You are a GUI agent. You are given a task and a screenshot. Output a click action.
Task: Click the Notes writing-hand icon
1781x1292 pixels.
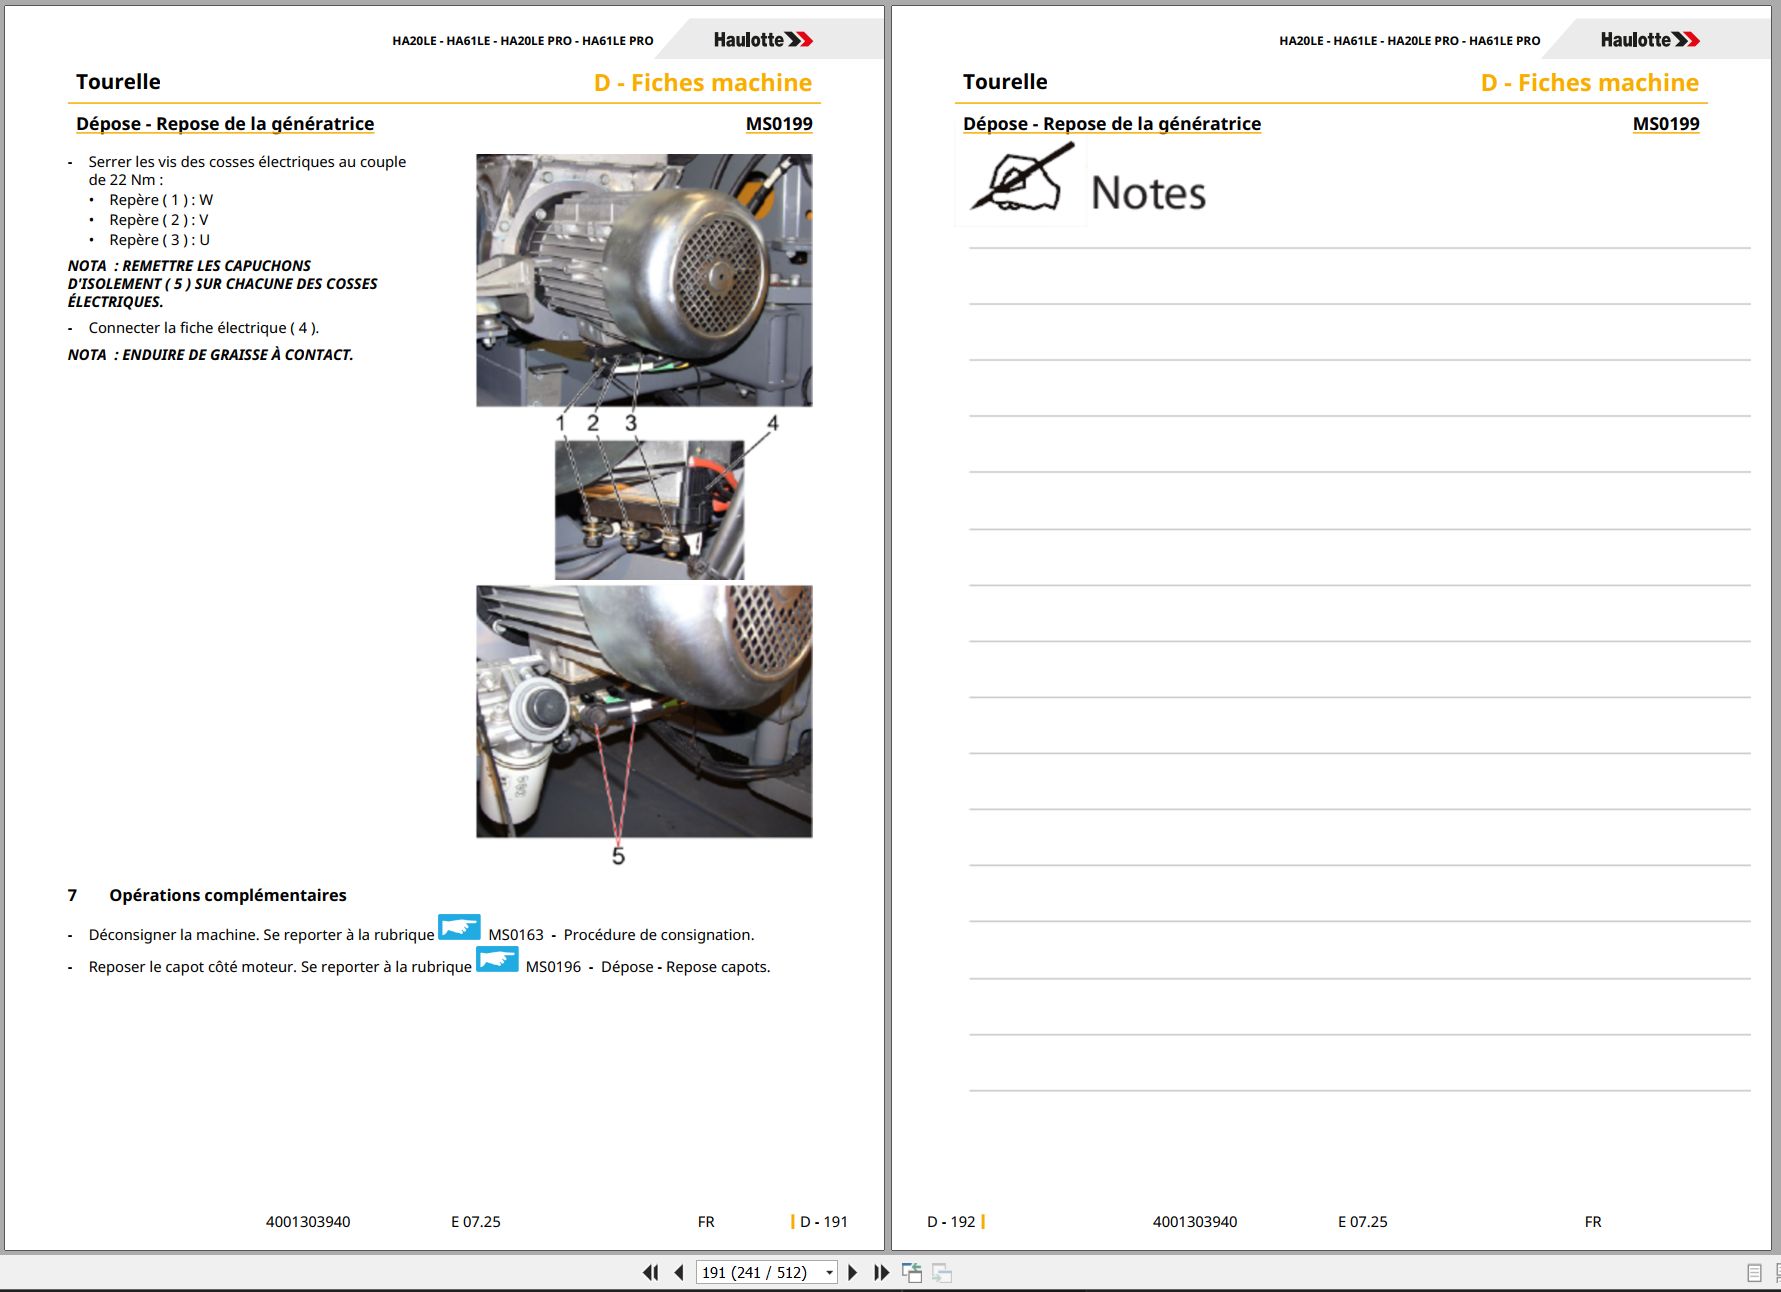tap(1021, 181)
